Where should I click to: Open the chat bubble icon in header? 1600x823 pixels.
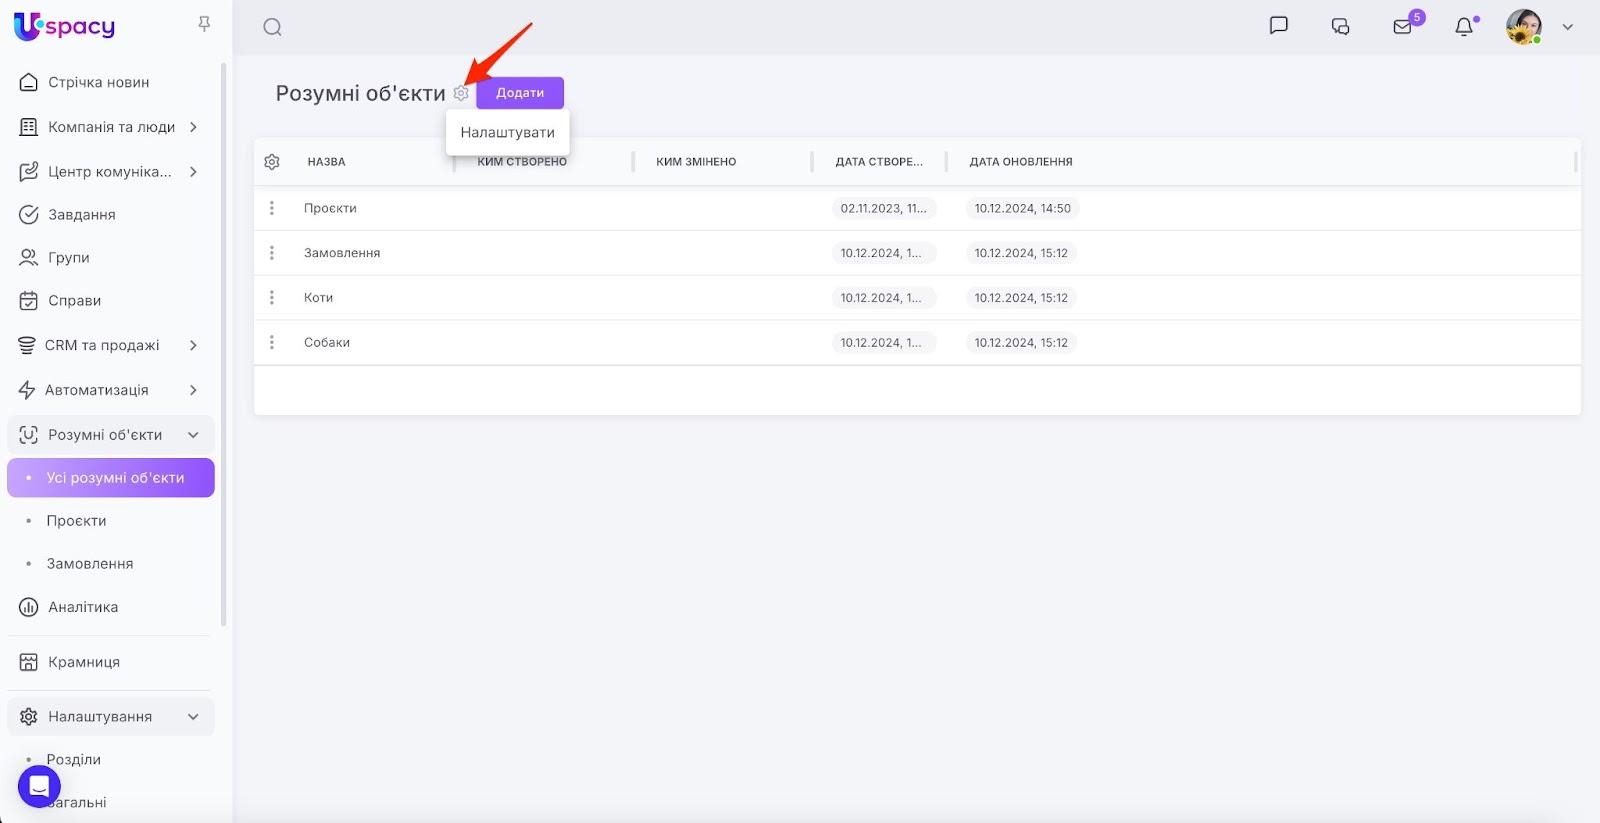(x=1278, y=26)
